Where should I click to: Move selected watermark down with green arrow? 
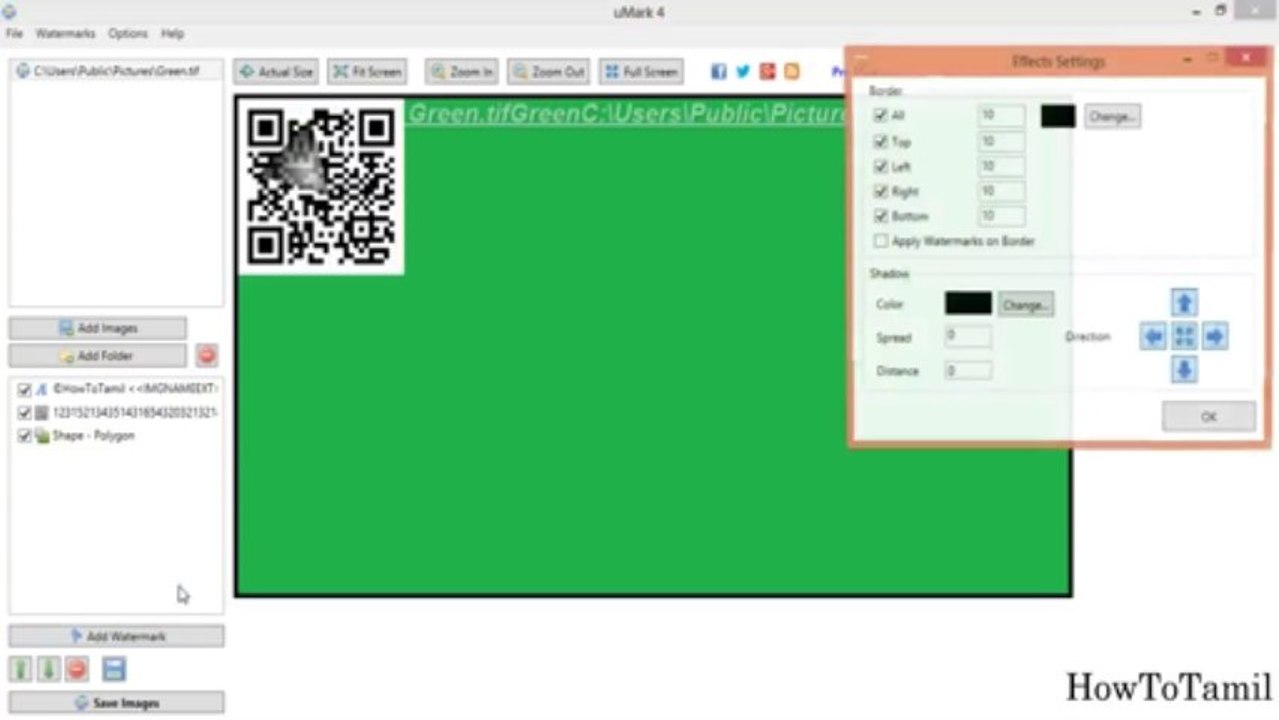pos(47,669)
